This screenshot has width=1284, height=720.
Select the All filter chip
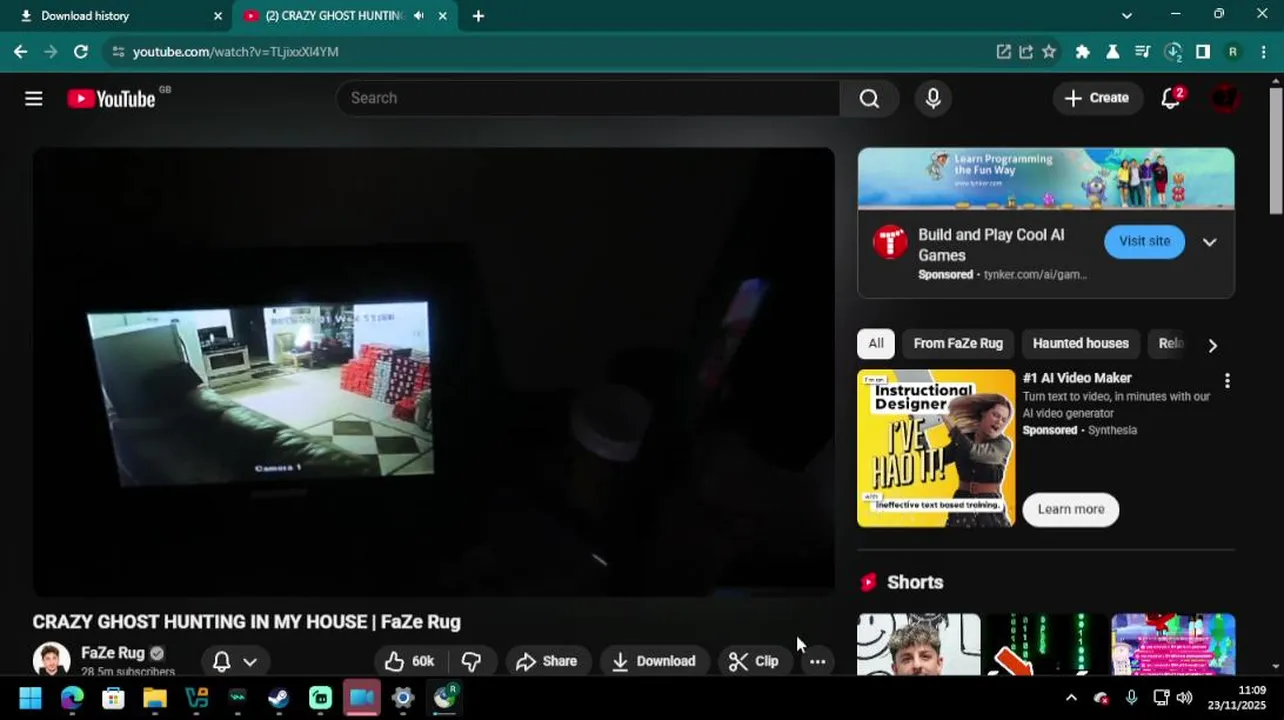(876, 343)
